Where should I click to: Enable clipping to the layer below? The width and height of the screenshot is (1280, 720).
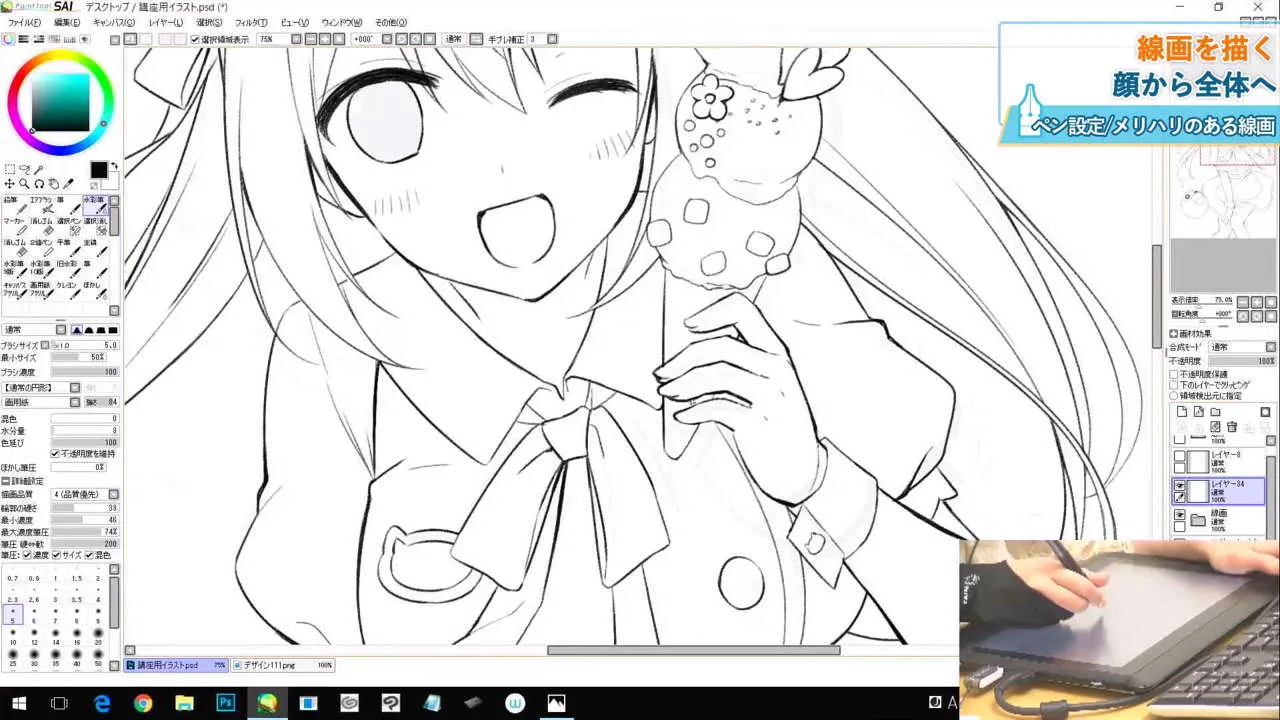point(1175,383)
